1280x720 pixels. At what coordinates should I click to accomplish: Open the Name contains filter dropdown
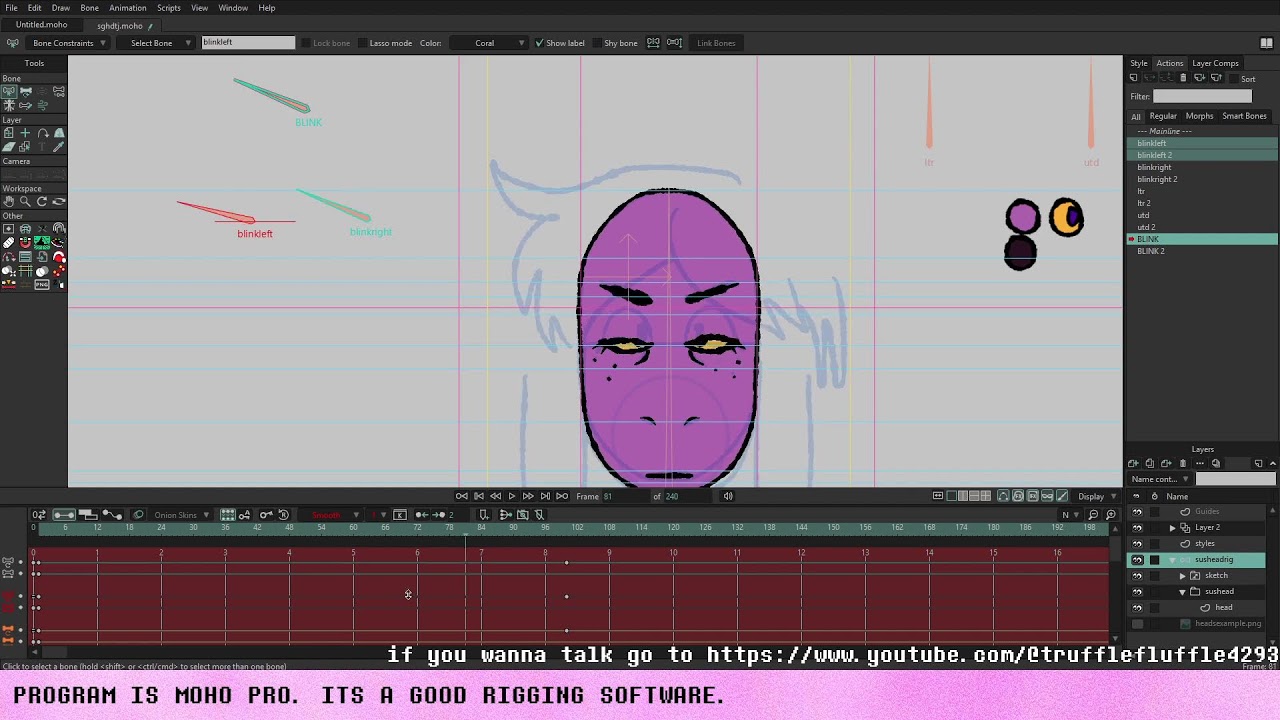(1159, 479)
